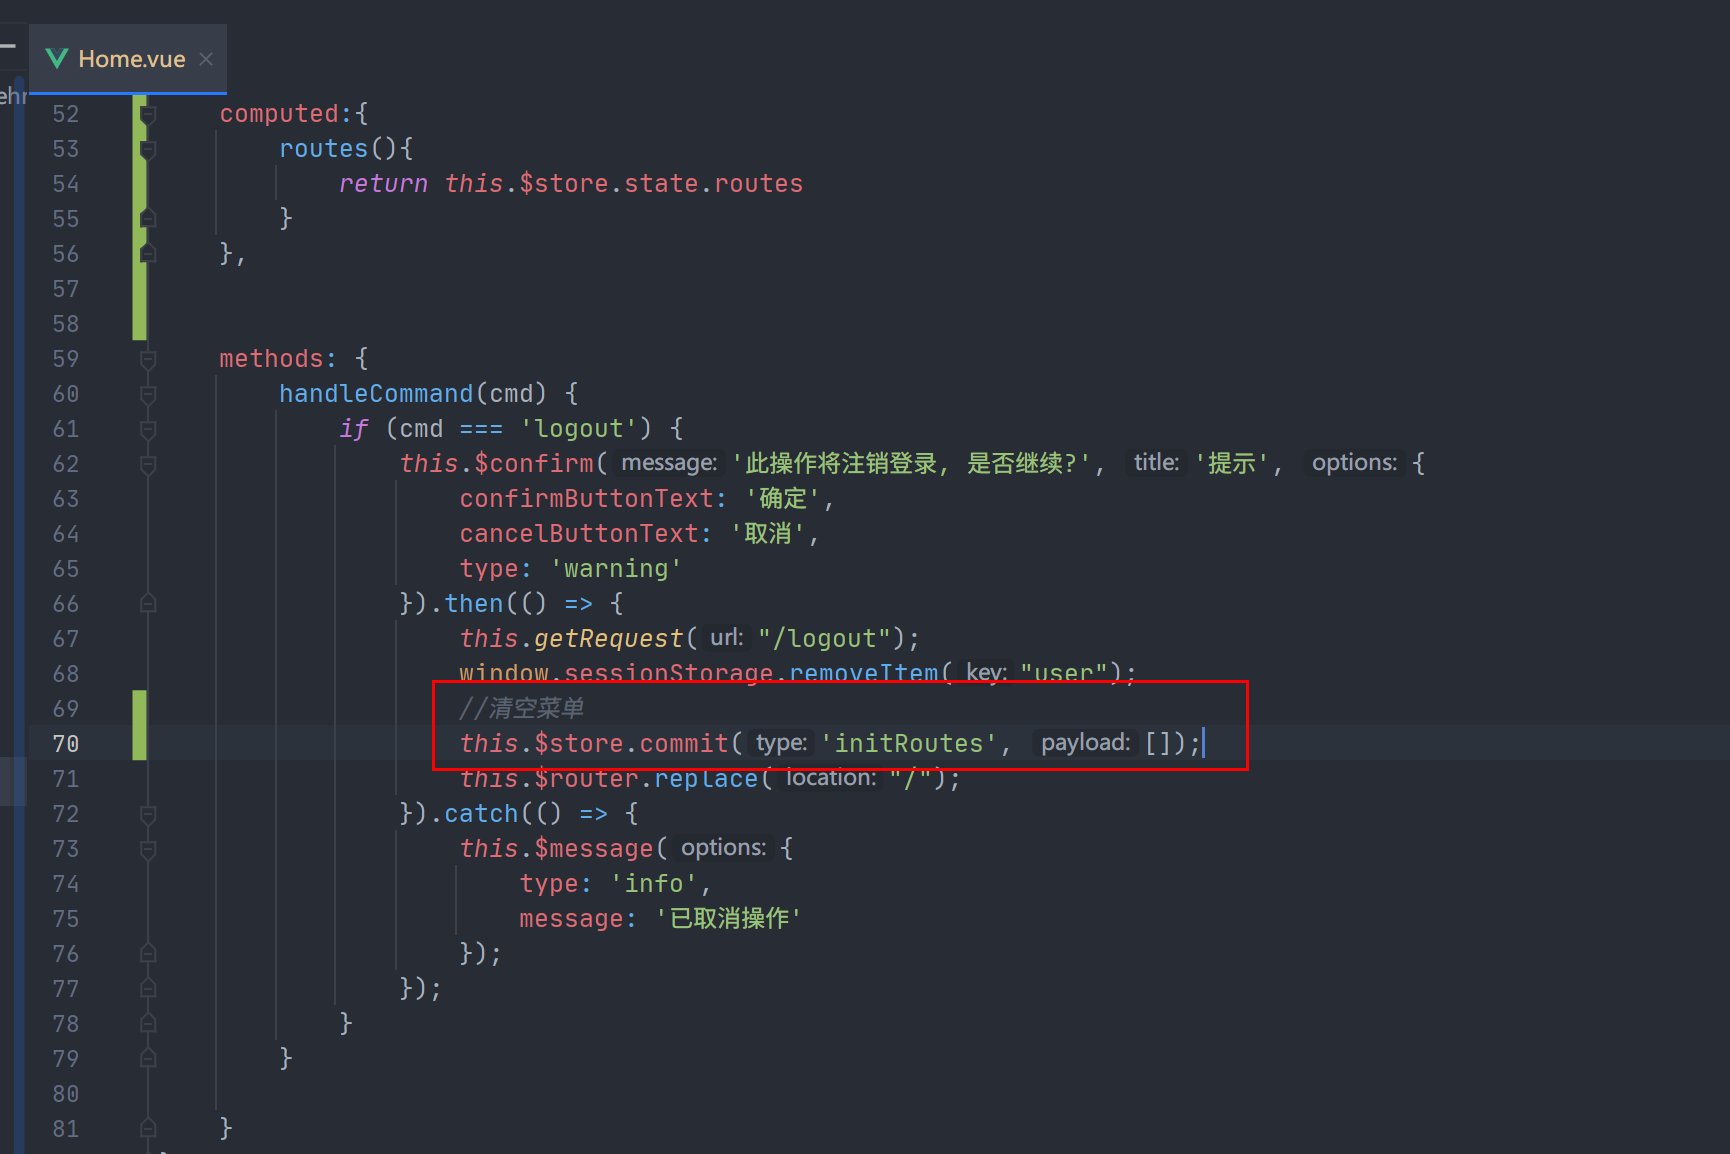
Task: Click 'return' keyword on line 54
Action: [x=383, y=184]
